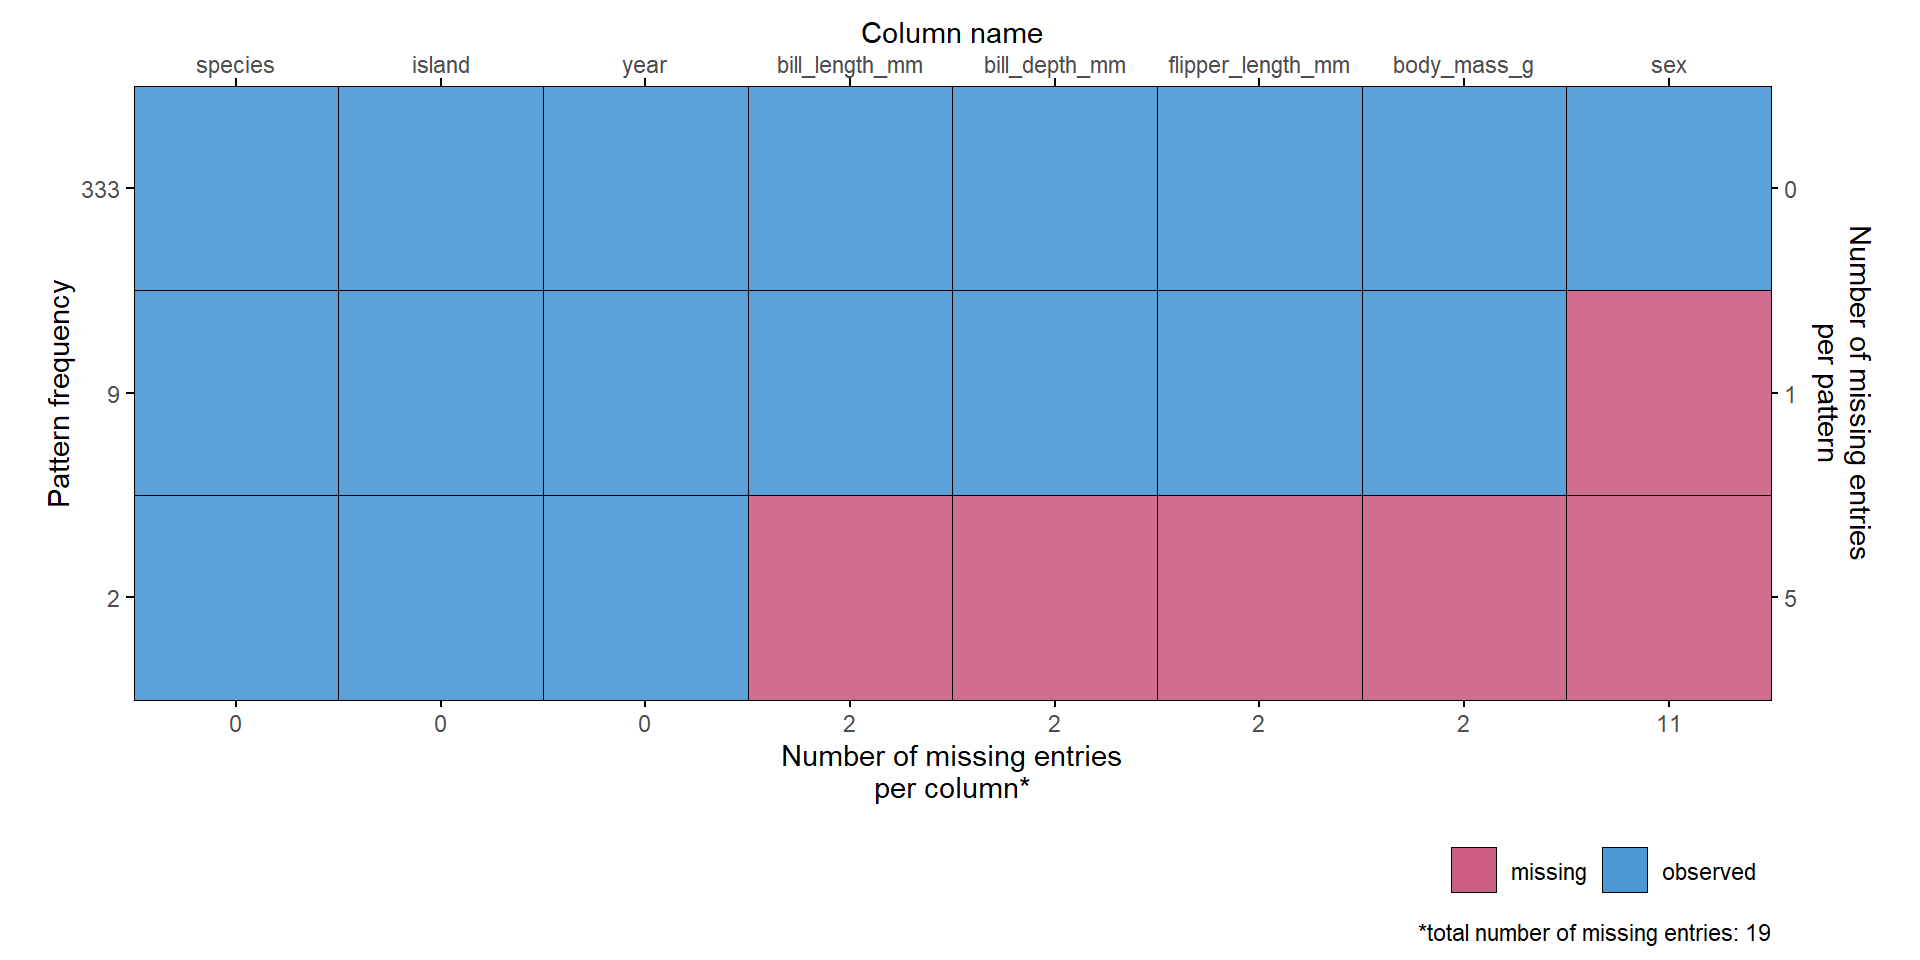Select the 'bill_length_mm' column name
Viewport: 1920px width, 960px height.
[849, 66]
